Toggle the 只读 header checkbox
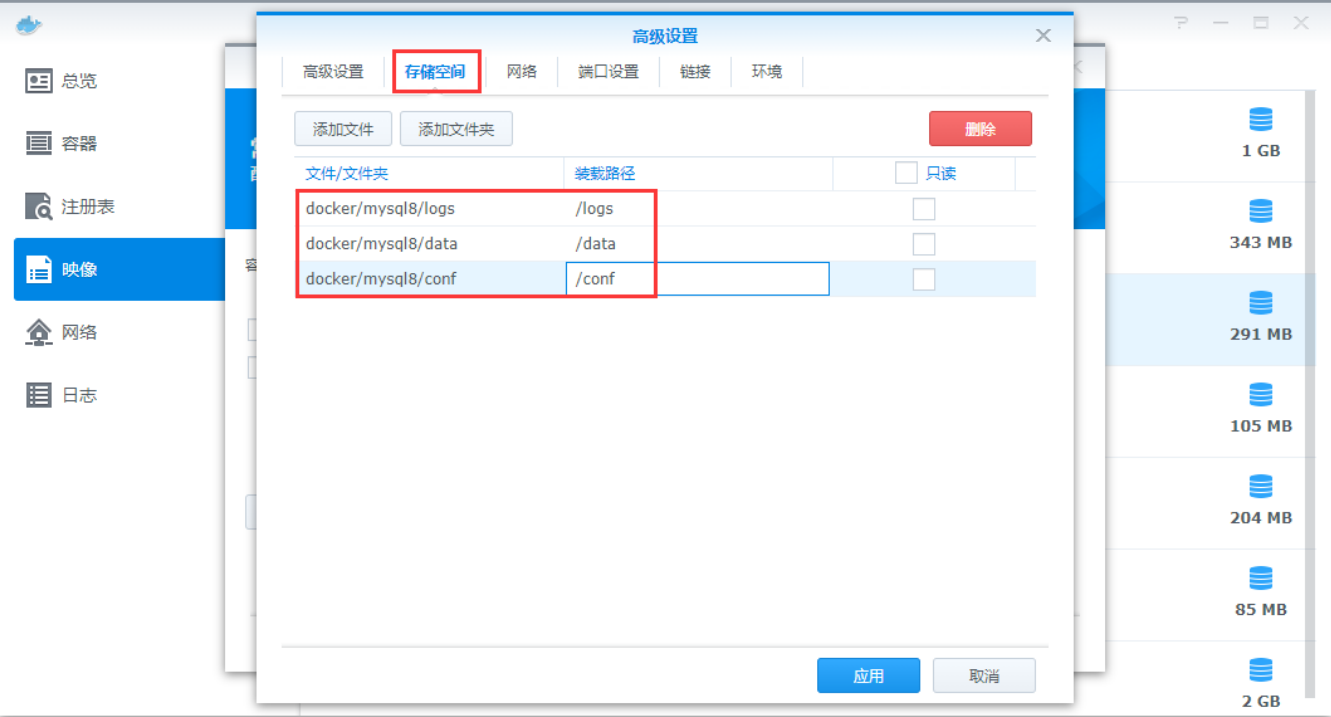This screenshot has height=717, width=1331. tap(906, 173)
